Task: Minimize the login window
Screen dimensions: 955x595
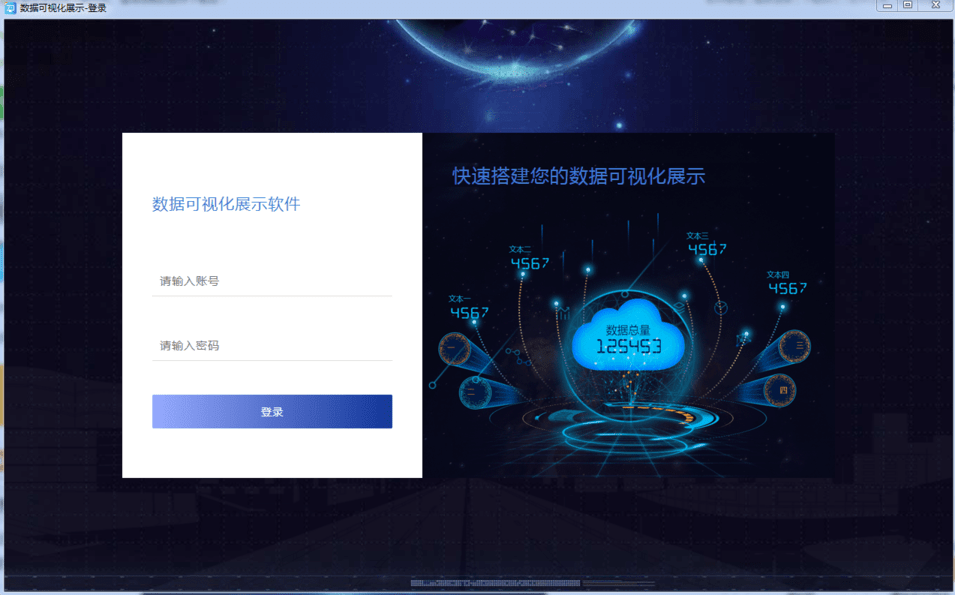Action: (x=887, y=5)
